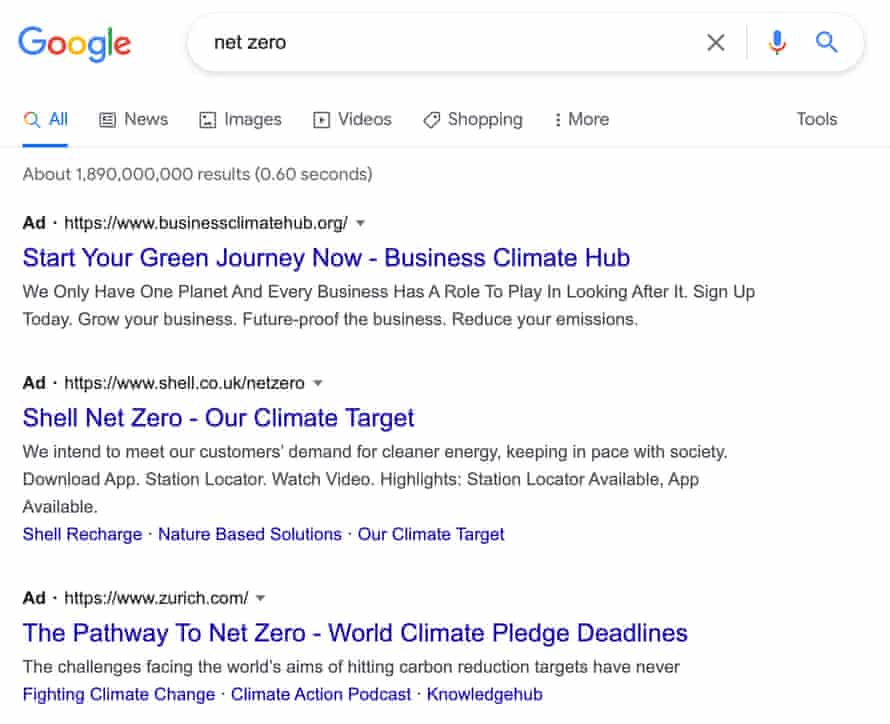Screen dimensions: 890x724
Task: Clear the search box with X icon
Action: [x=716, y=42]
